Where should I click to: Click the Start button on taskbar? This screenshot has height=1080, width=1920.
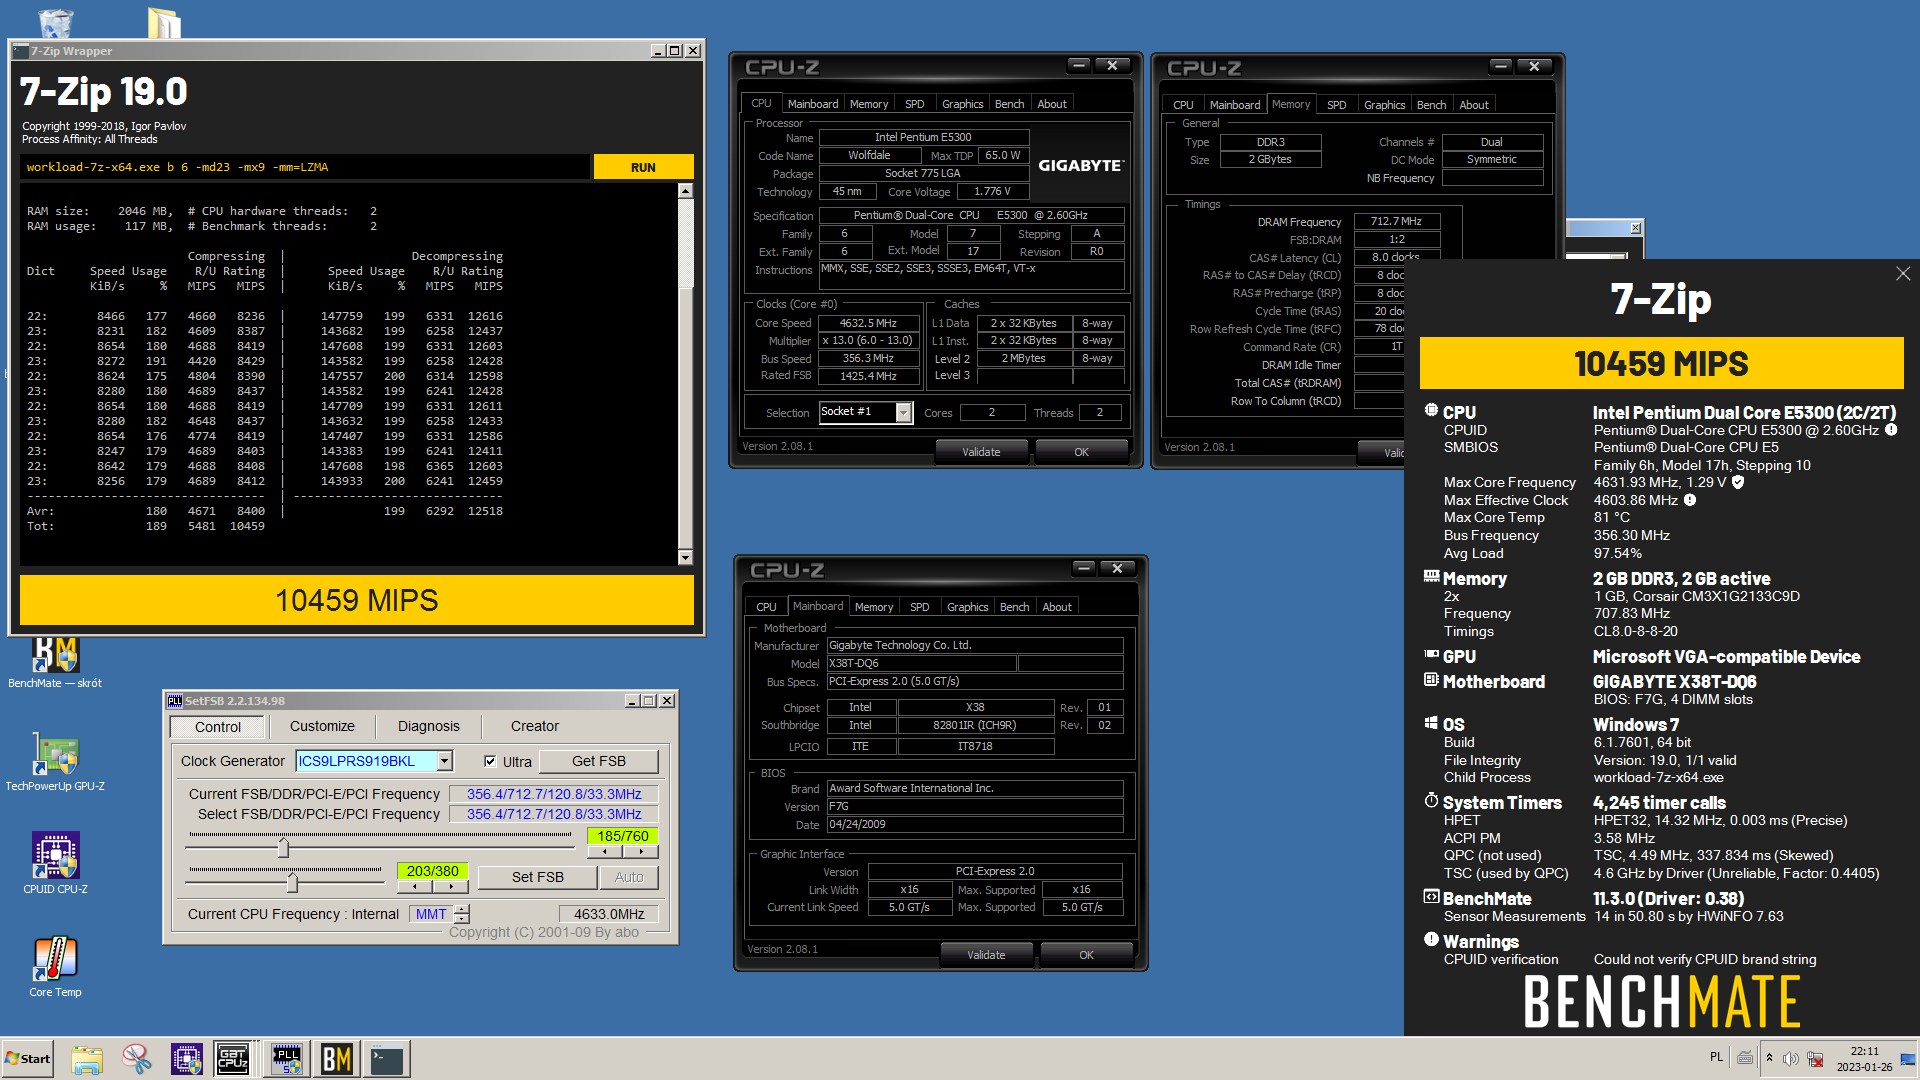point(28,1059)
